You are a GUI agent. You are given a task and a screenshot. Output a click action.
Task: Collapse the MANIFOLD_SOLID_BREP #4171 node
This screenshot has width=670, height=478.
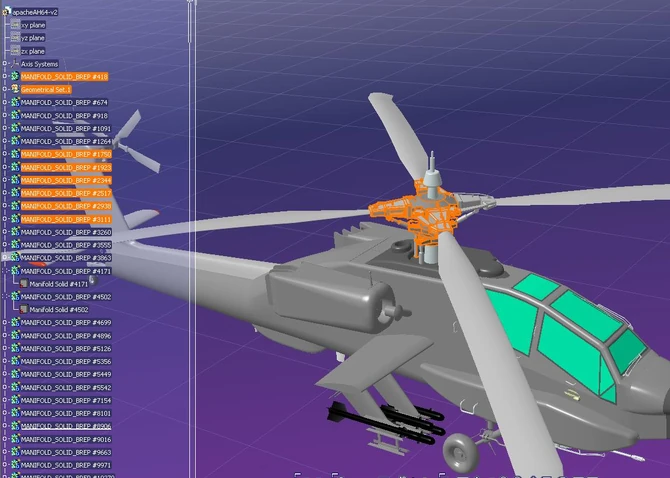[x=5, y=271]
